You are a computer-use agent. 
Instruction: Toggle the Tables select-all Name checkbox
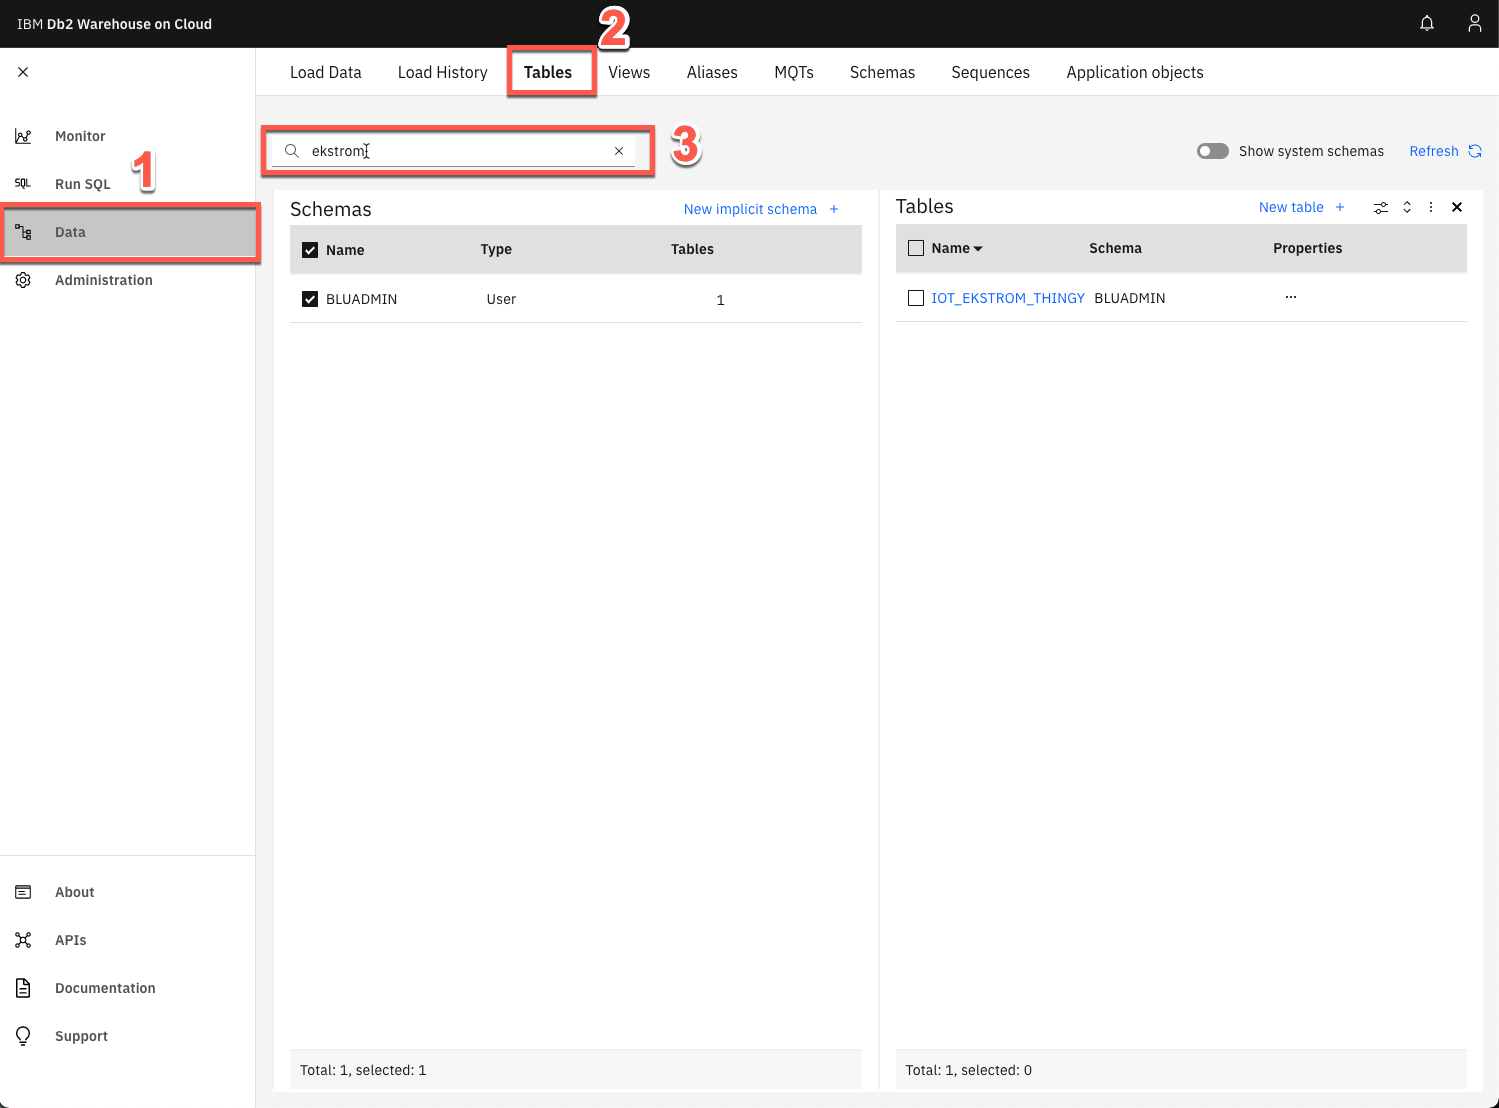coord(916,248)
